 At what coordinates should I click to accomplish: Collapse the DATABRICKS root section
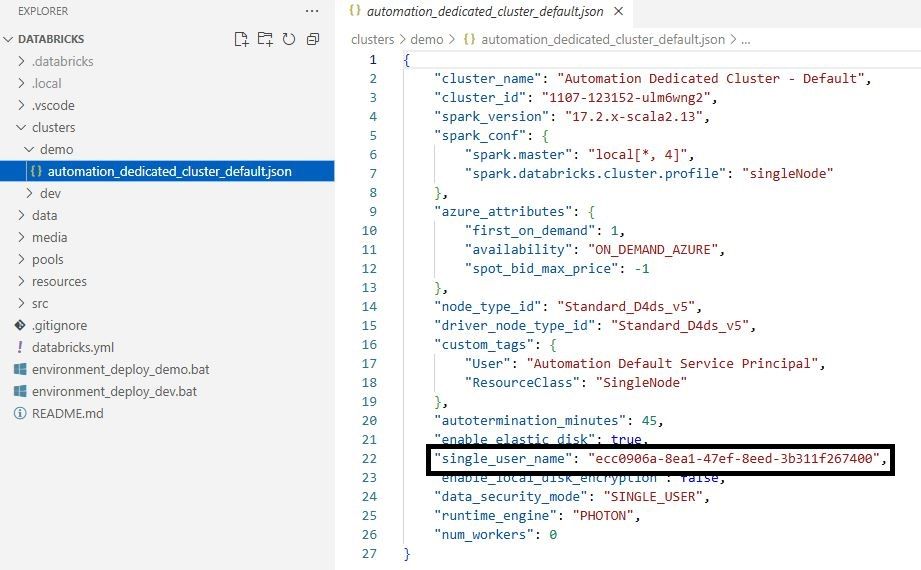click(x=8, y=39)
